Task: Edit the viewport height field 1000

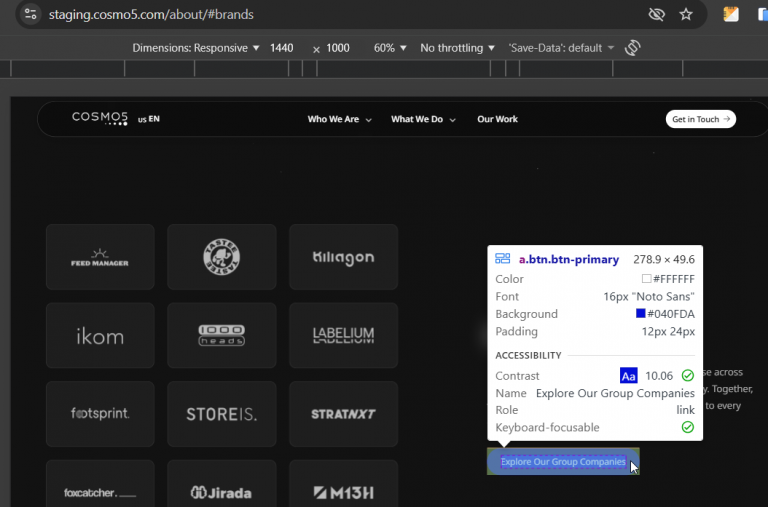Action: pyautogui.click(x=338, y=48)
